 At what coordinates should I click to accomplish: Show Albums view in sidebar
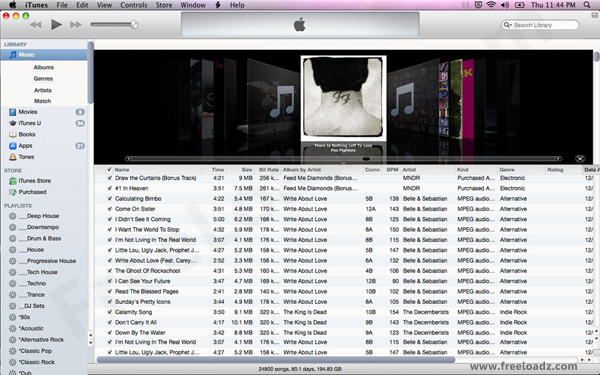point(44,67)
